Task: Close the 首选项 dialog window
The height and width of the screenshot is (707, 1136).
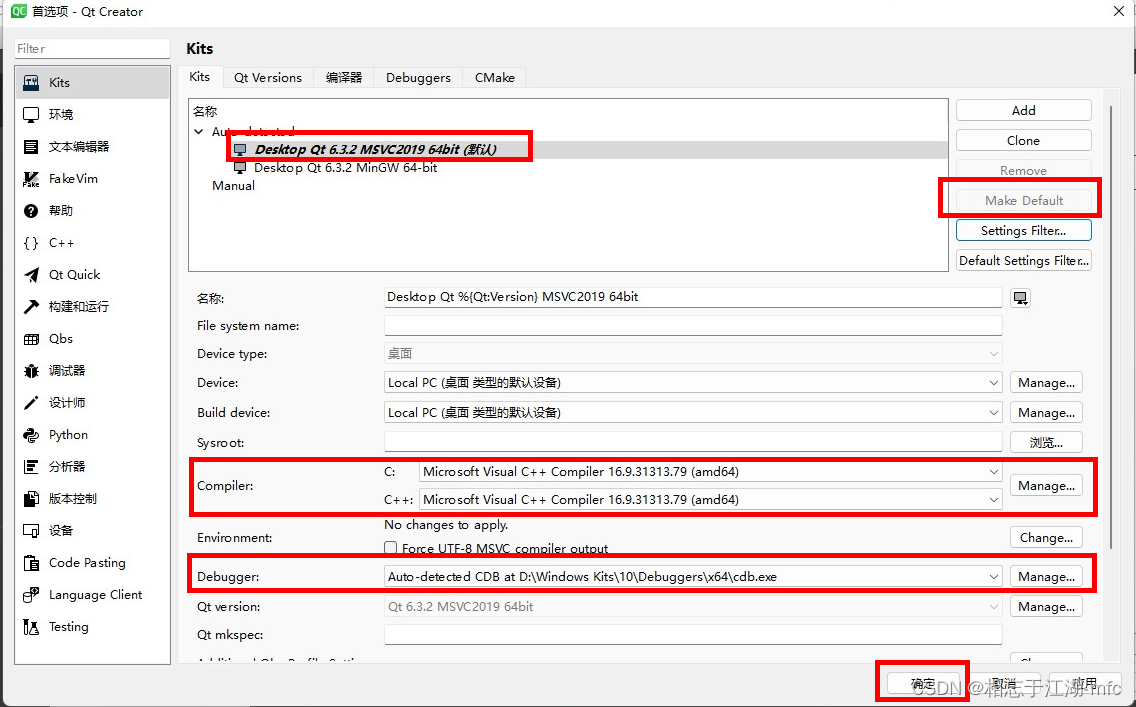Action: click(1119, 12)
